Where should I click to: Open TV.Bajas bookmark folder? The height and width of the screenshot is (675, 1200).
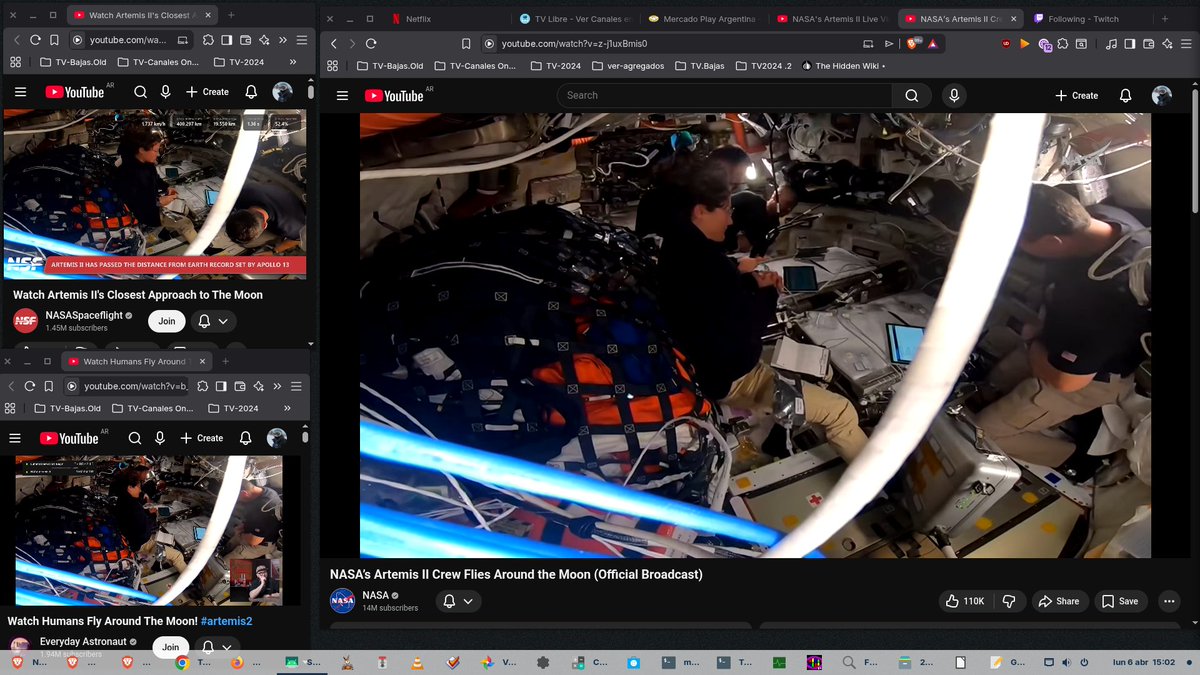(x=698, y=66)
